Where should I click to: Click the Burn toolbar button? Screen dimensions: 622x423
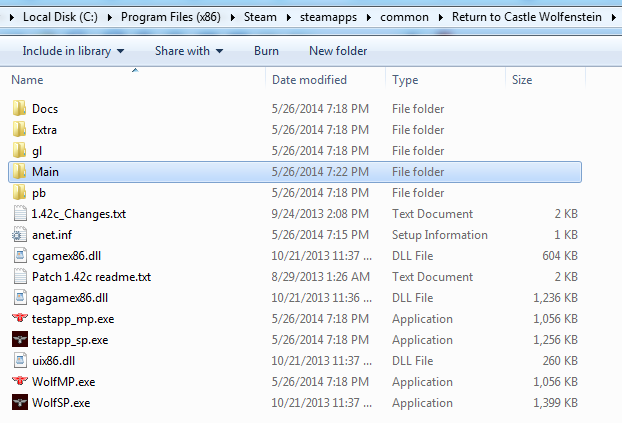point(266,51)
